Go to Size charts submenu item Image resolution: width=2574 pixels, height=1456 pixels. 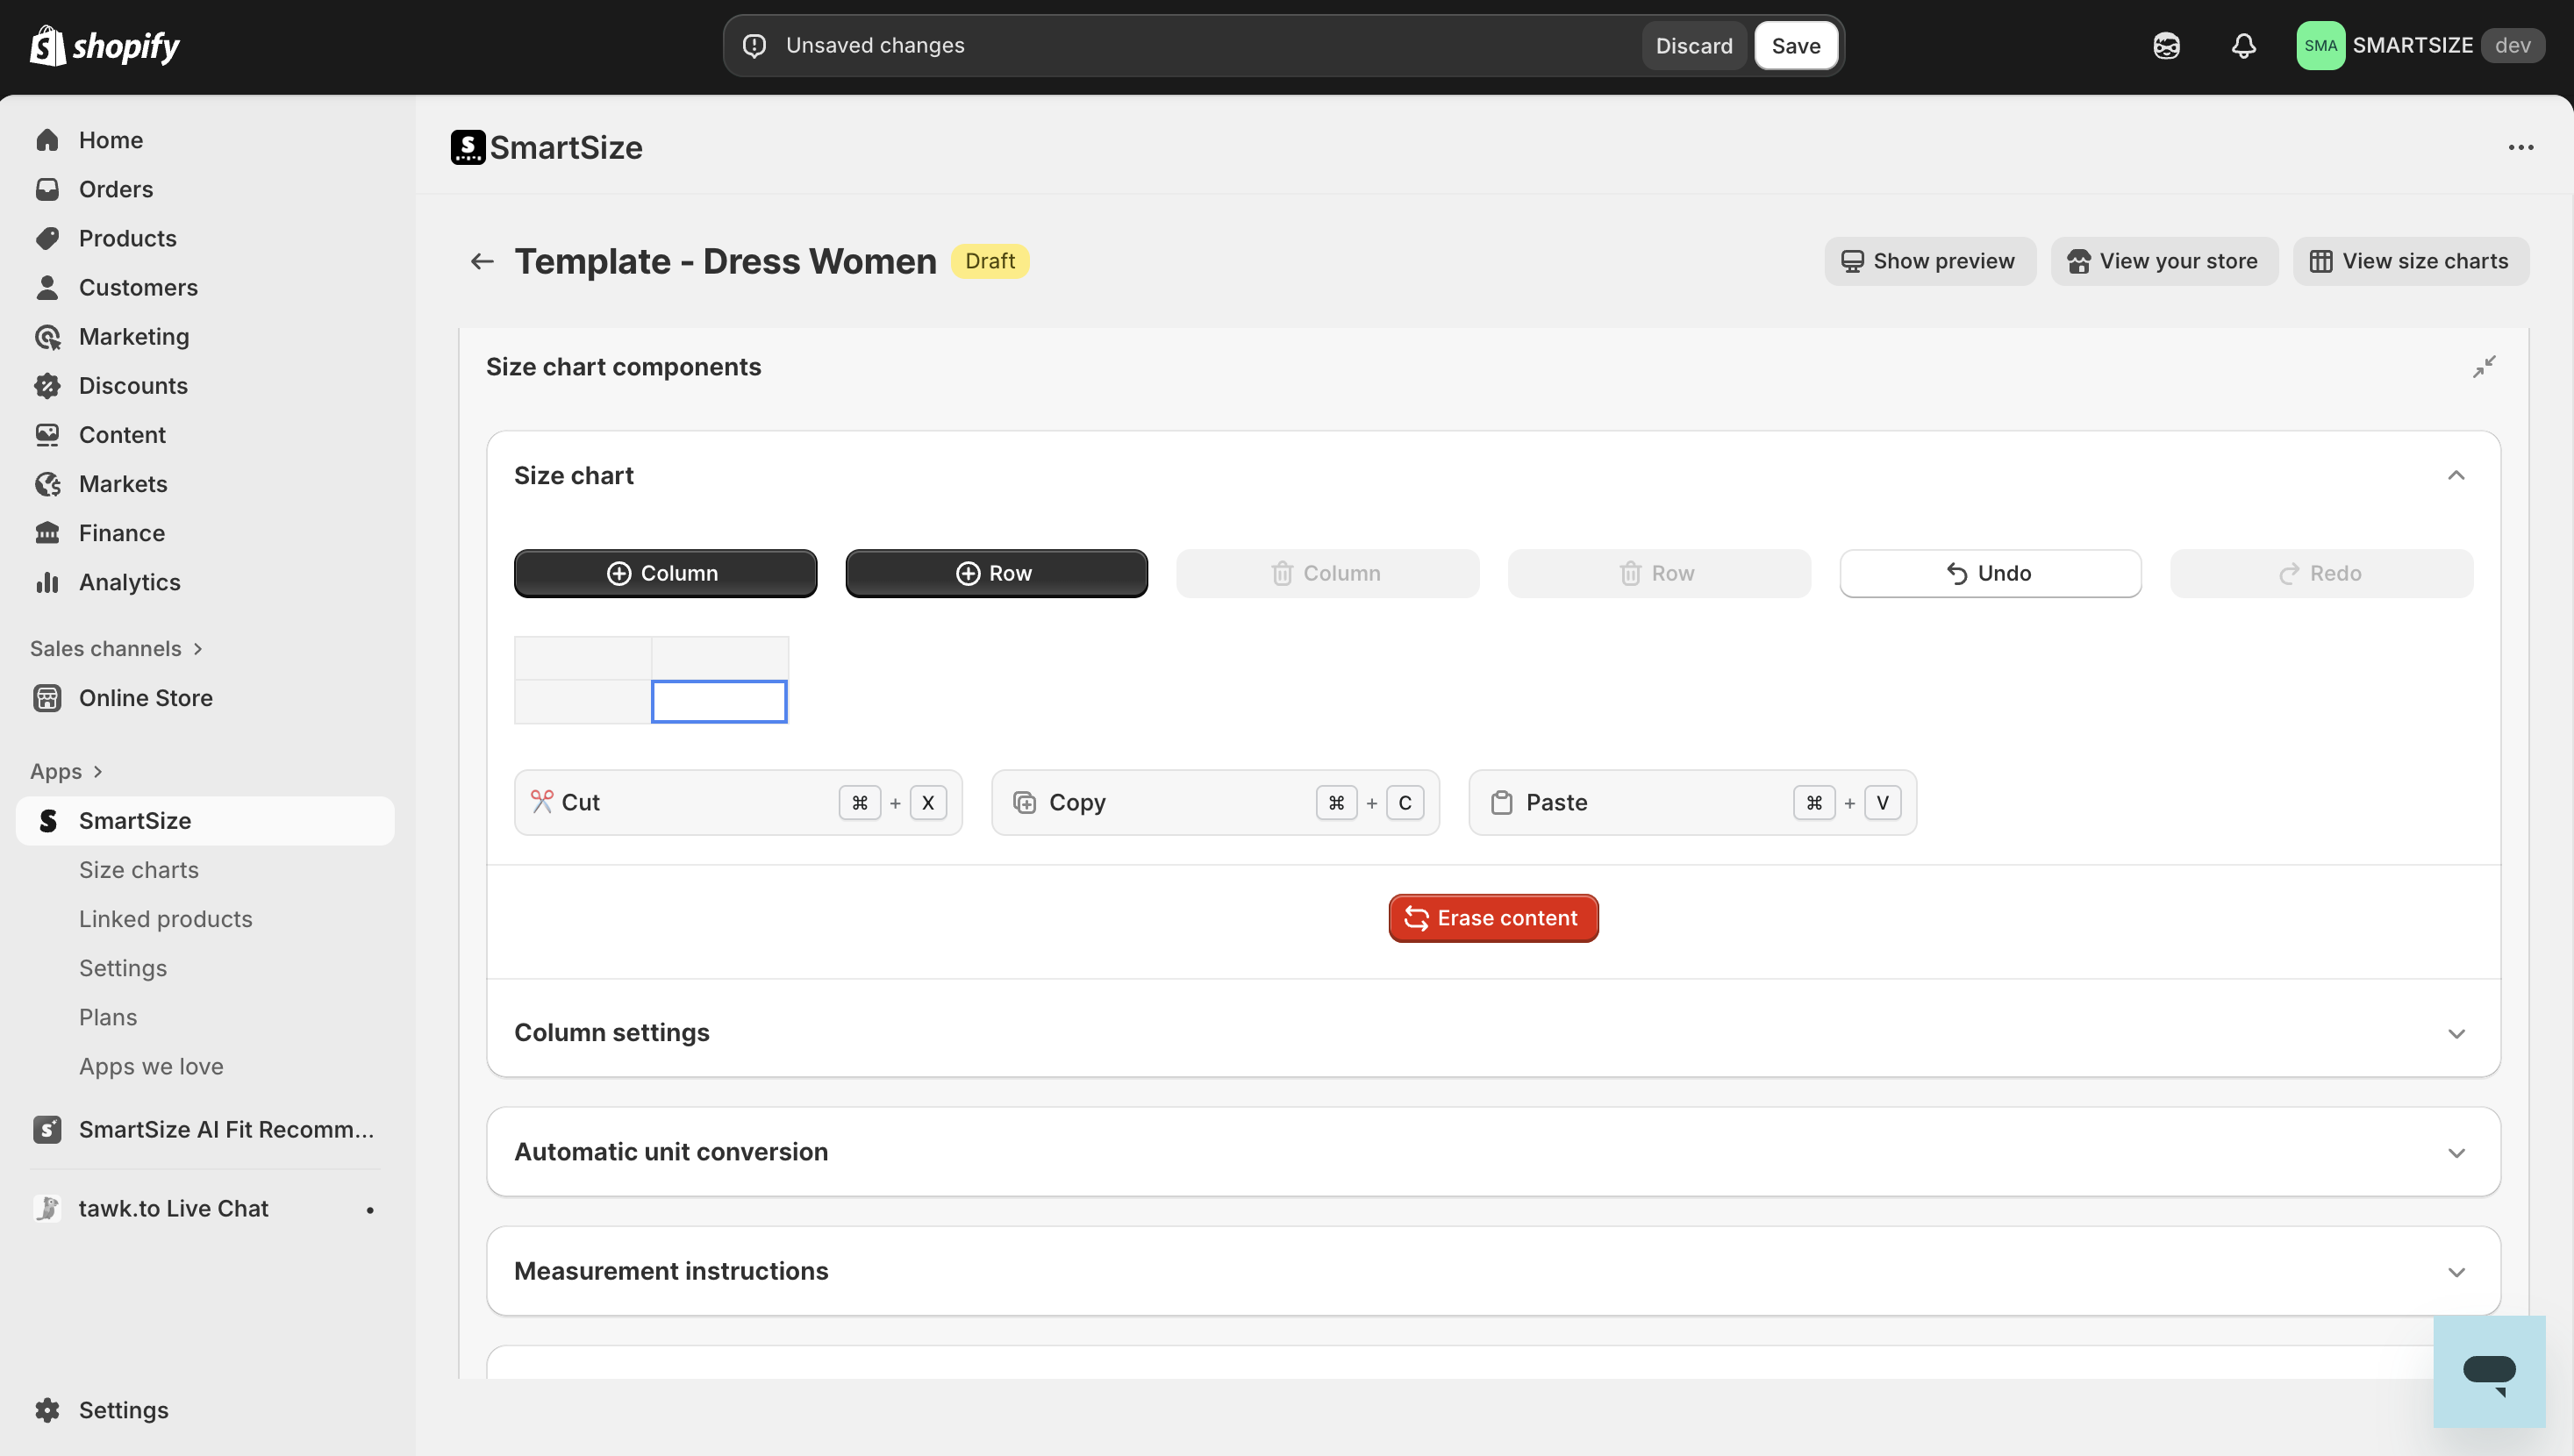coord(138,870)
